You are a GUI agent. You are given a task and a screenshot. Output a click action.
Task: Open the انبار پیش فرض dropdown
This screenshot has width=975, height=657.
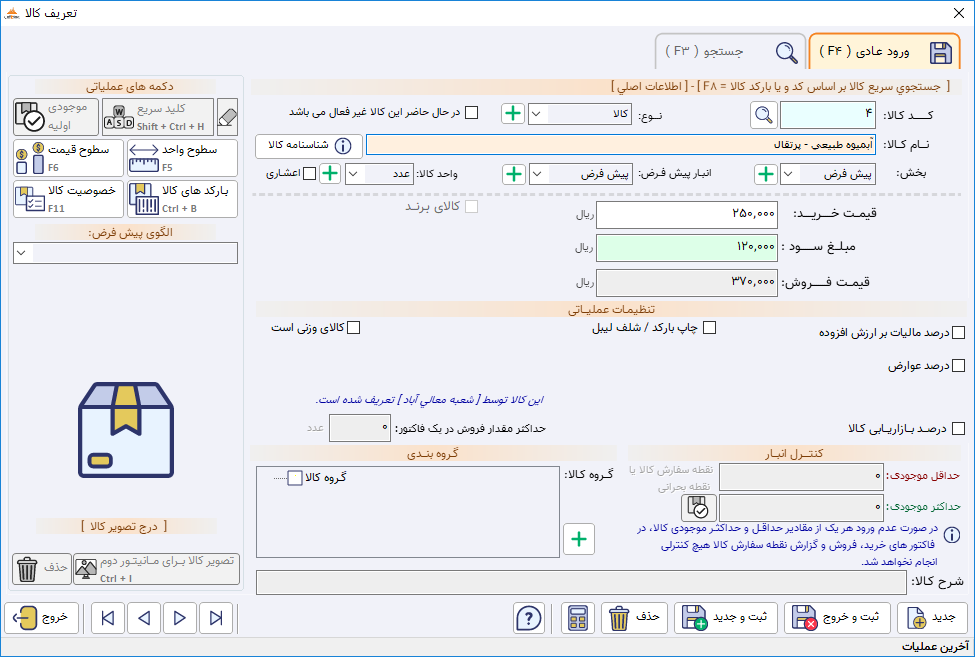(537, 175)
